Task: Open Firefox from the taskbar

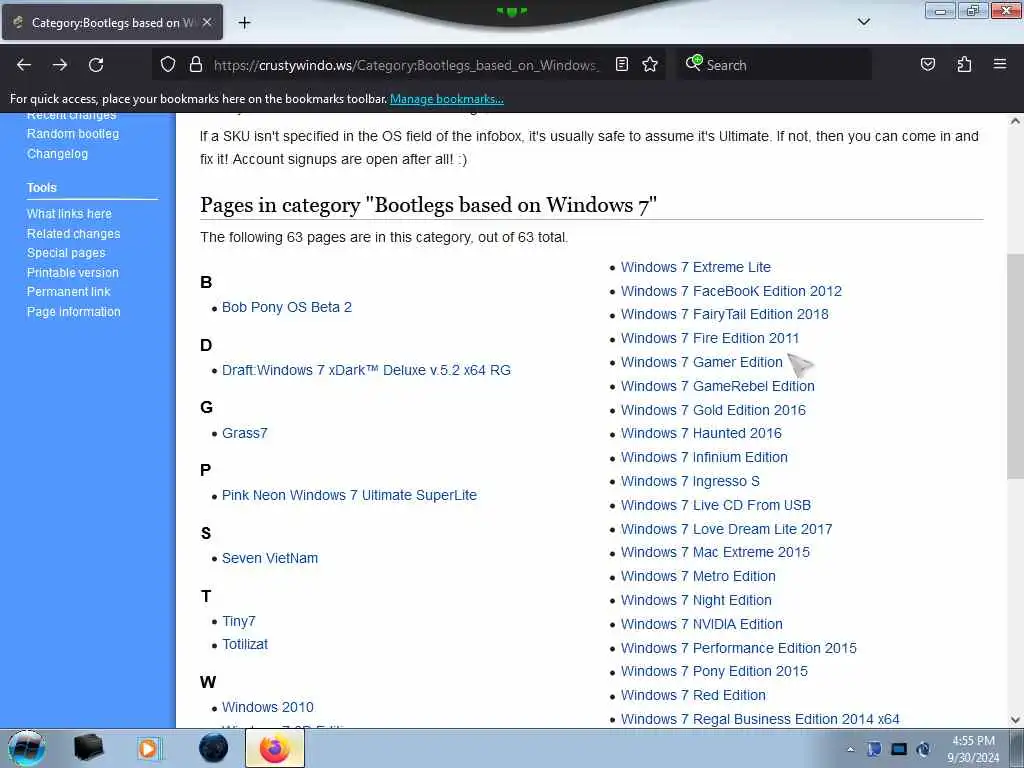Action: [275, 748]
